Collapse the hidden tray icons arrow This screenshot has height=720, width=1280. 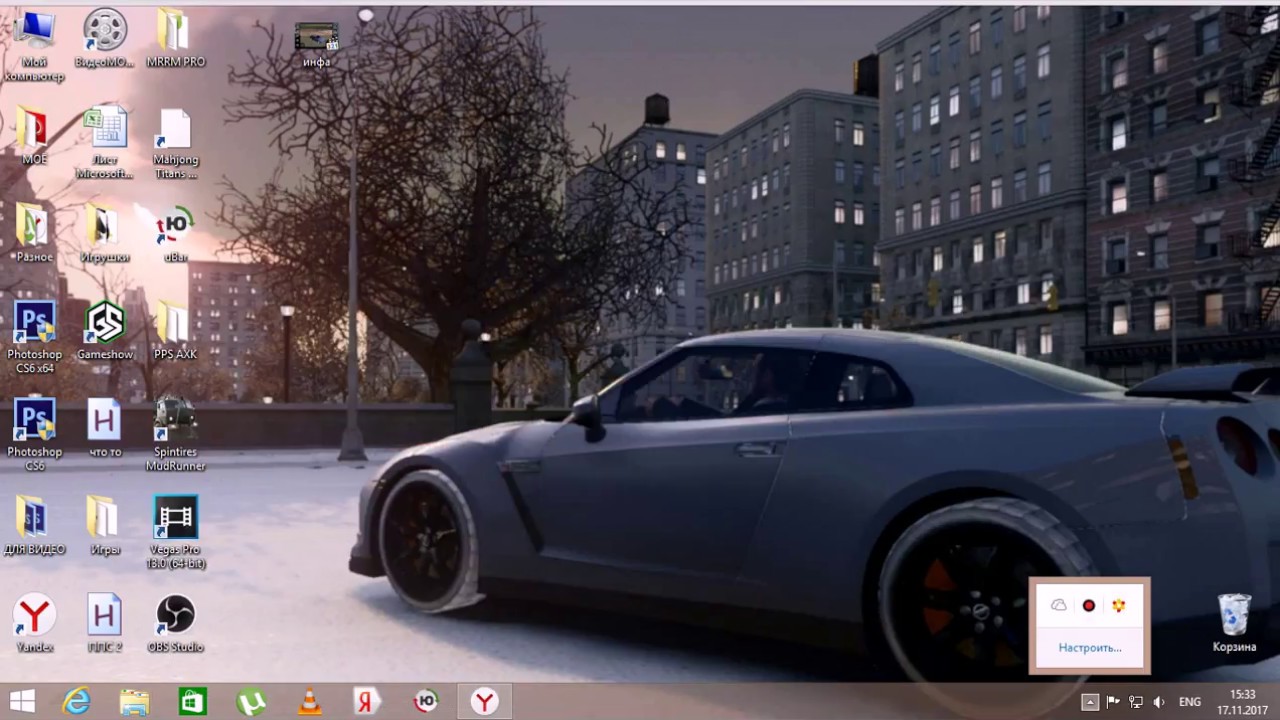[1090, 702]
